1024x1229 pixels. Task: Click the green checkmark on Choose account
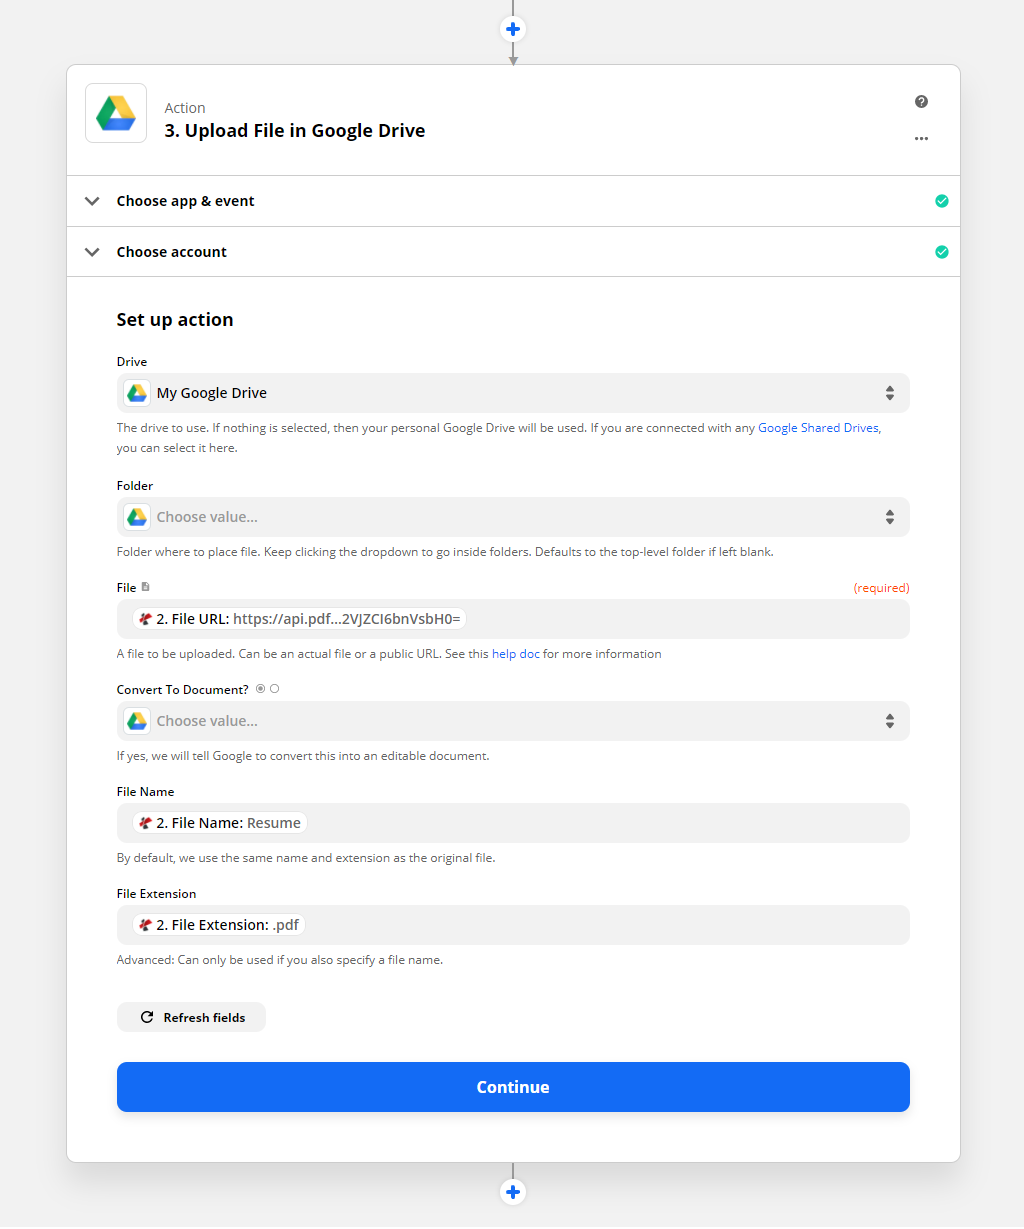click(x=941, y=251)
